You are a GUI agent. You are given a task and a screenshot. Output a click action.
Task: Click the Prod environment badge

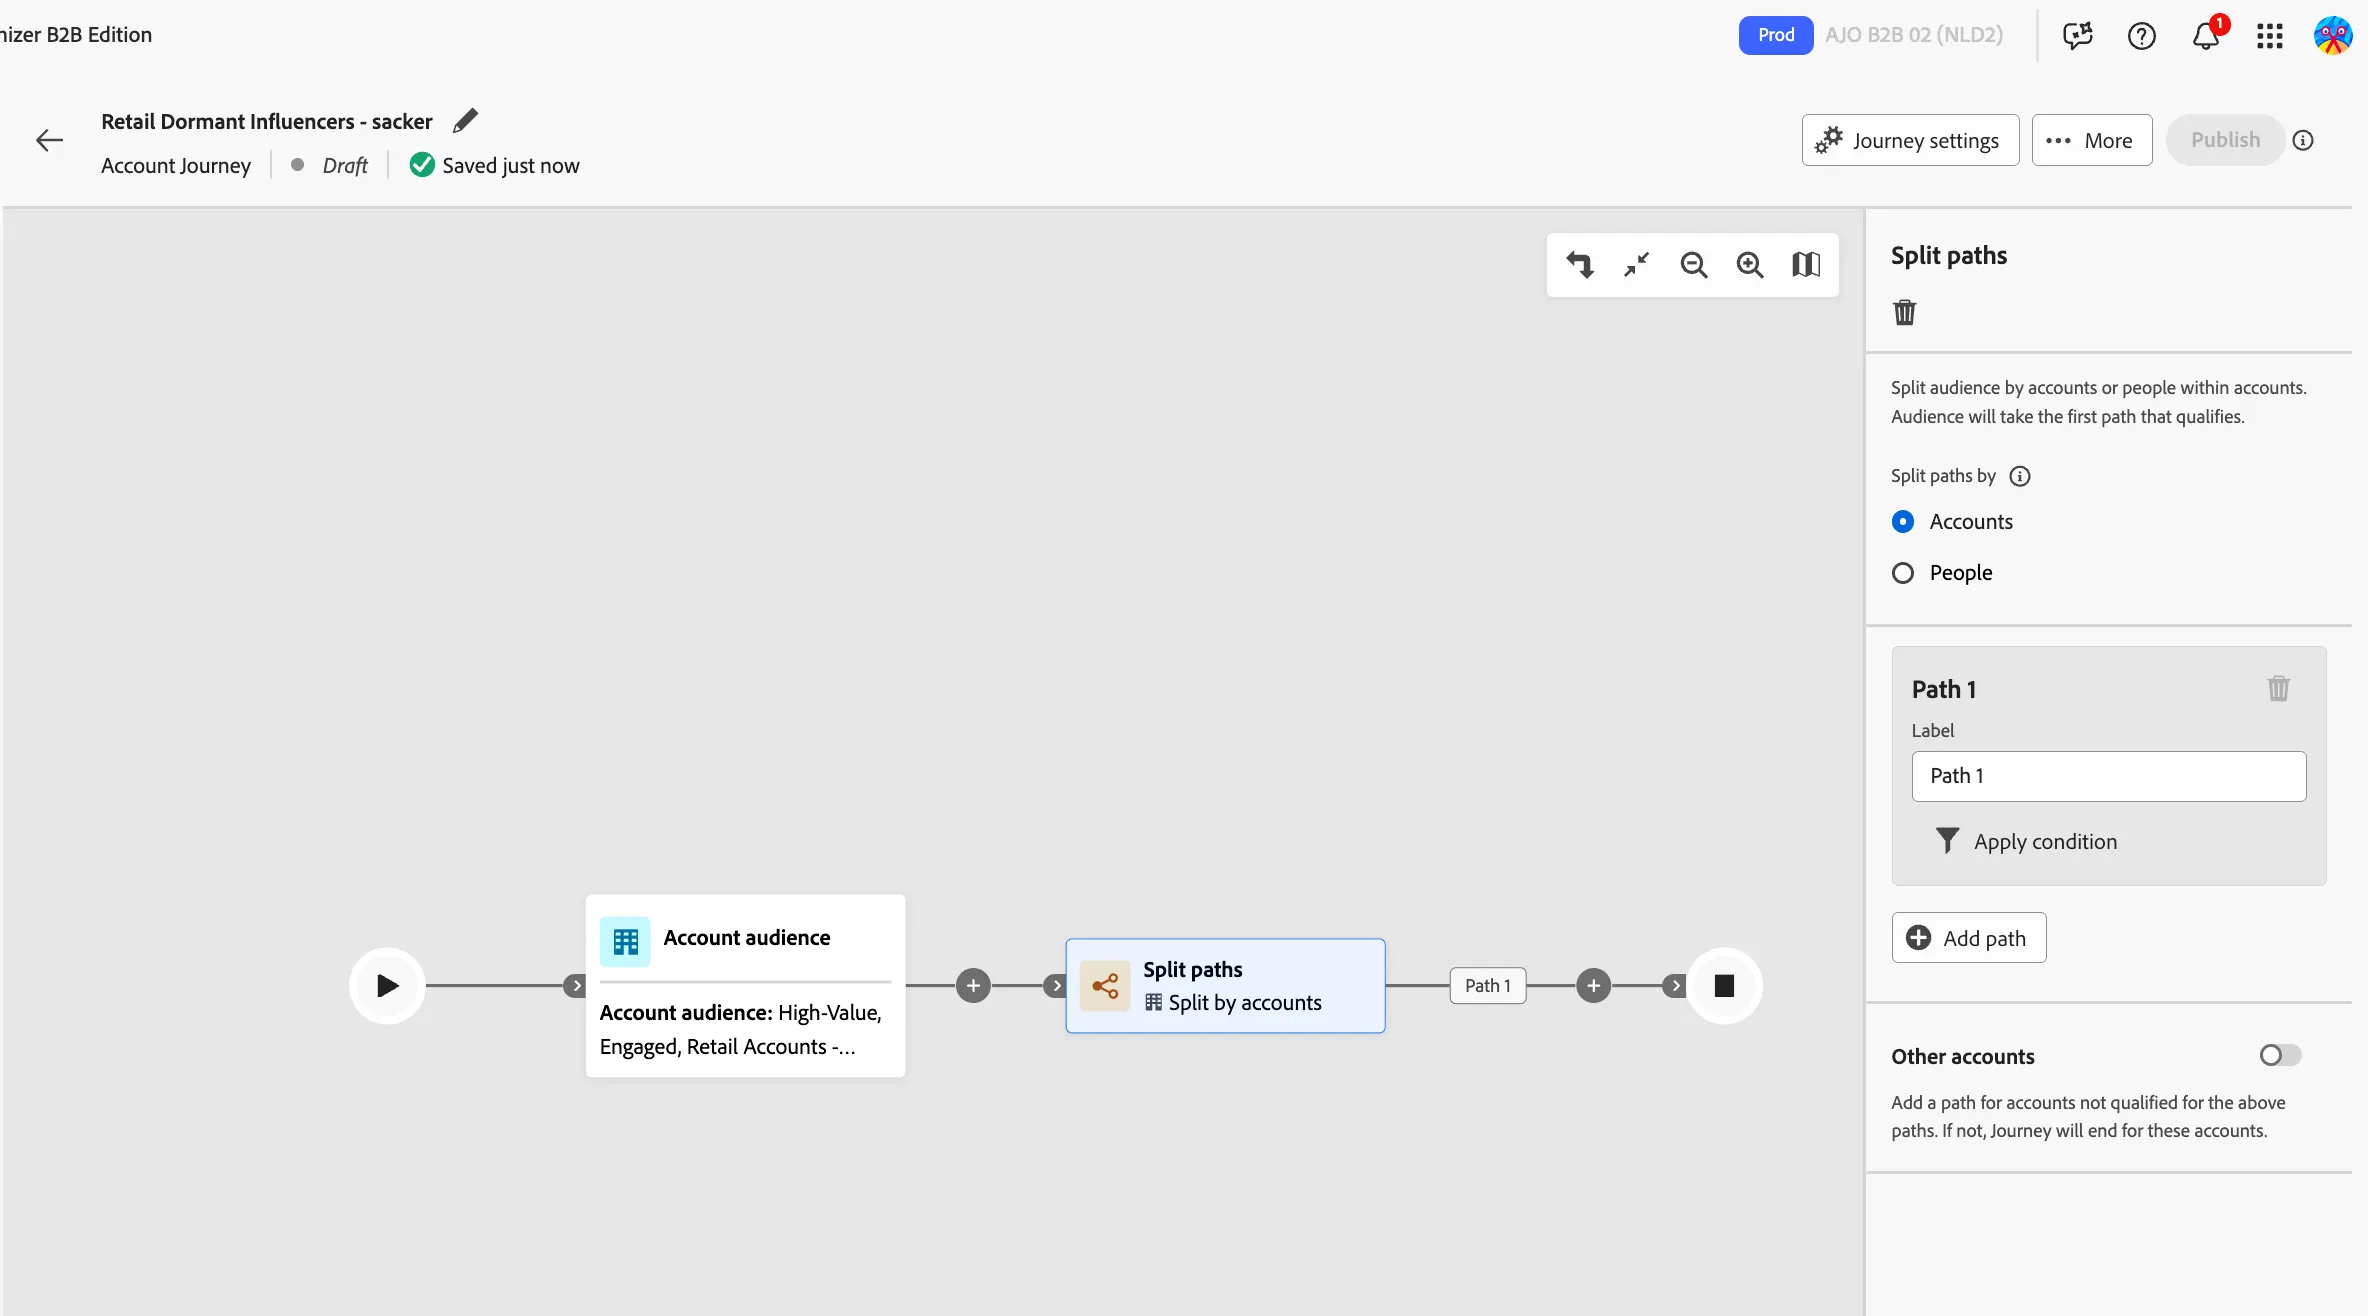(x=1776, y=35)
